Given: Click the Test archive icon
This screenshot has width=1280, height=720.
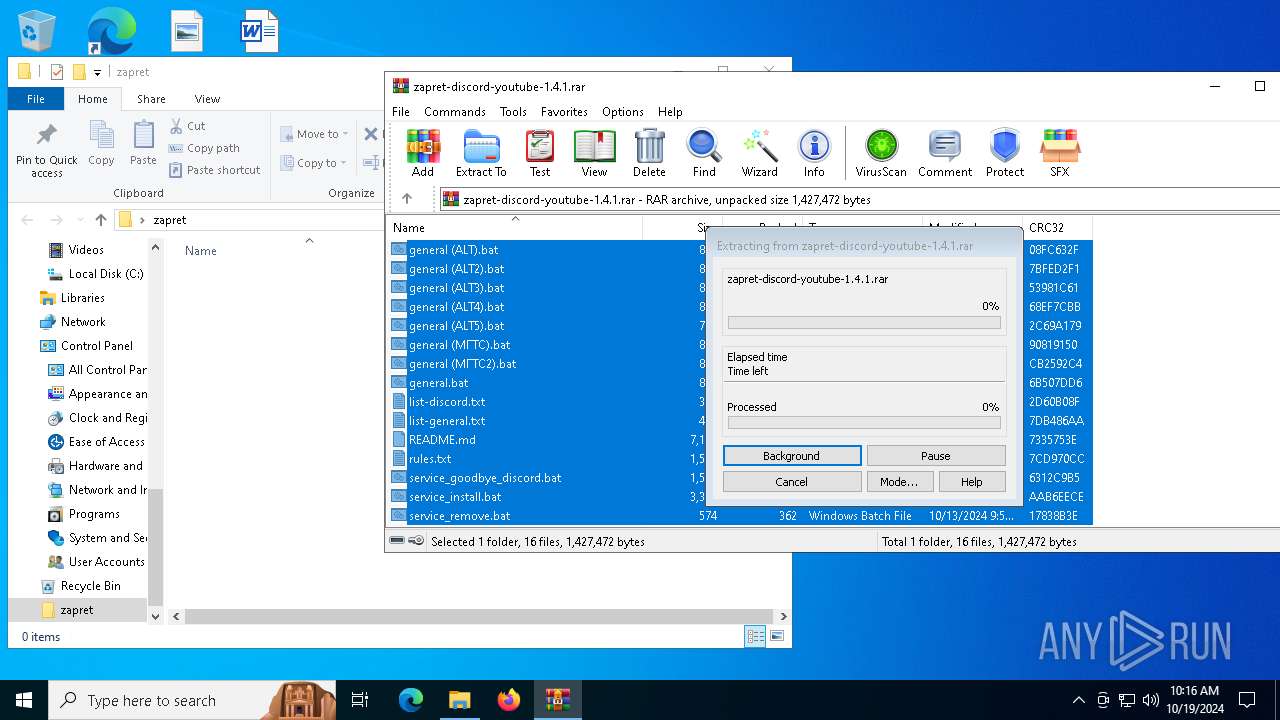Looking at the screenshot, I should (540, 153).
